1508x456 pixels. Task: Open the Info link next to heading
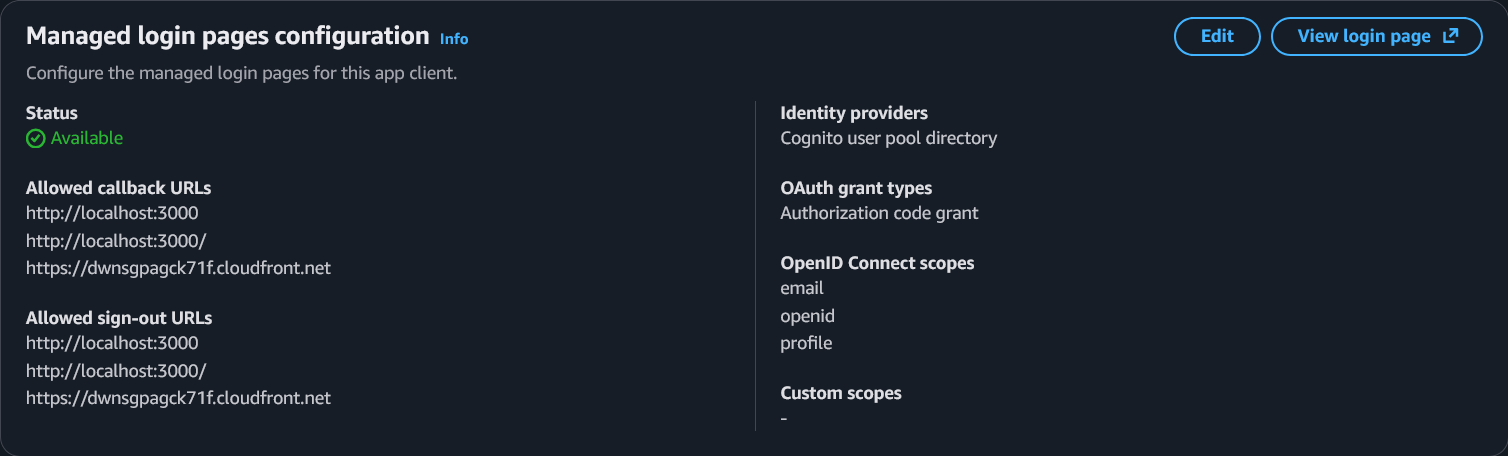[453, 39]
